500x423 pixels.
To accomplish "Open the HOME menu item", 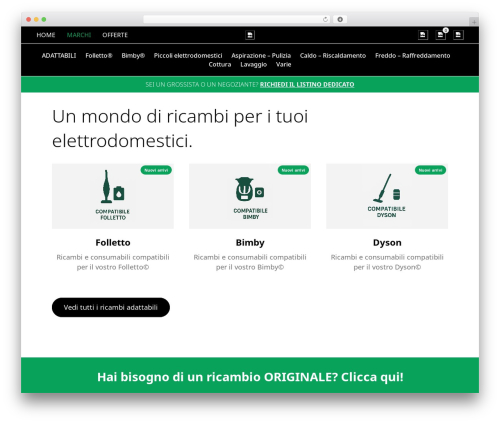I will click(x=46, y=35).
